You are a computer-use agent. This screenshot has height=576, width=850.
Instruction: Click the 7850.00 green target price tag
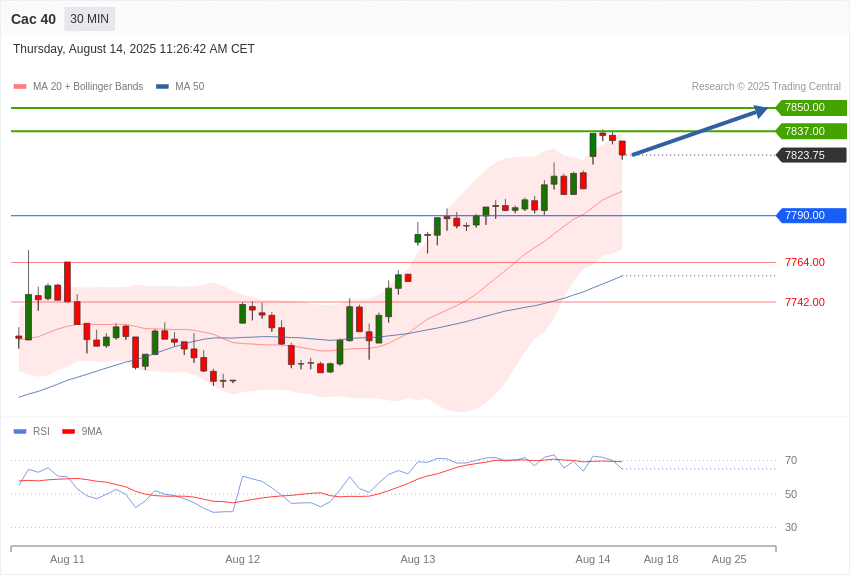pyautogui.click(x=811, y=107)
